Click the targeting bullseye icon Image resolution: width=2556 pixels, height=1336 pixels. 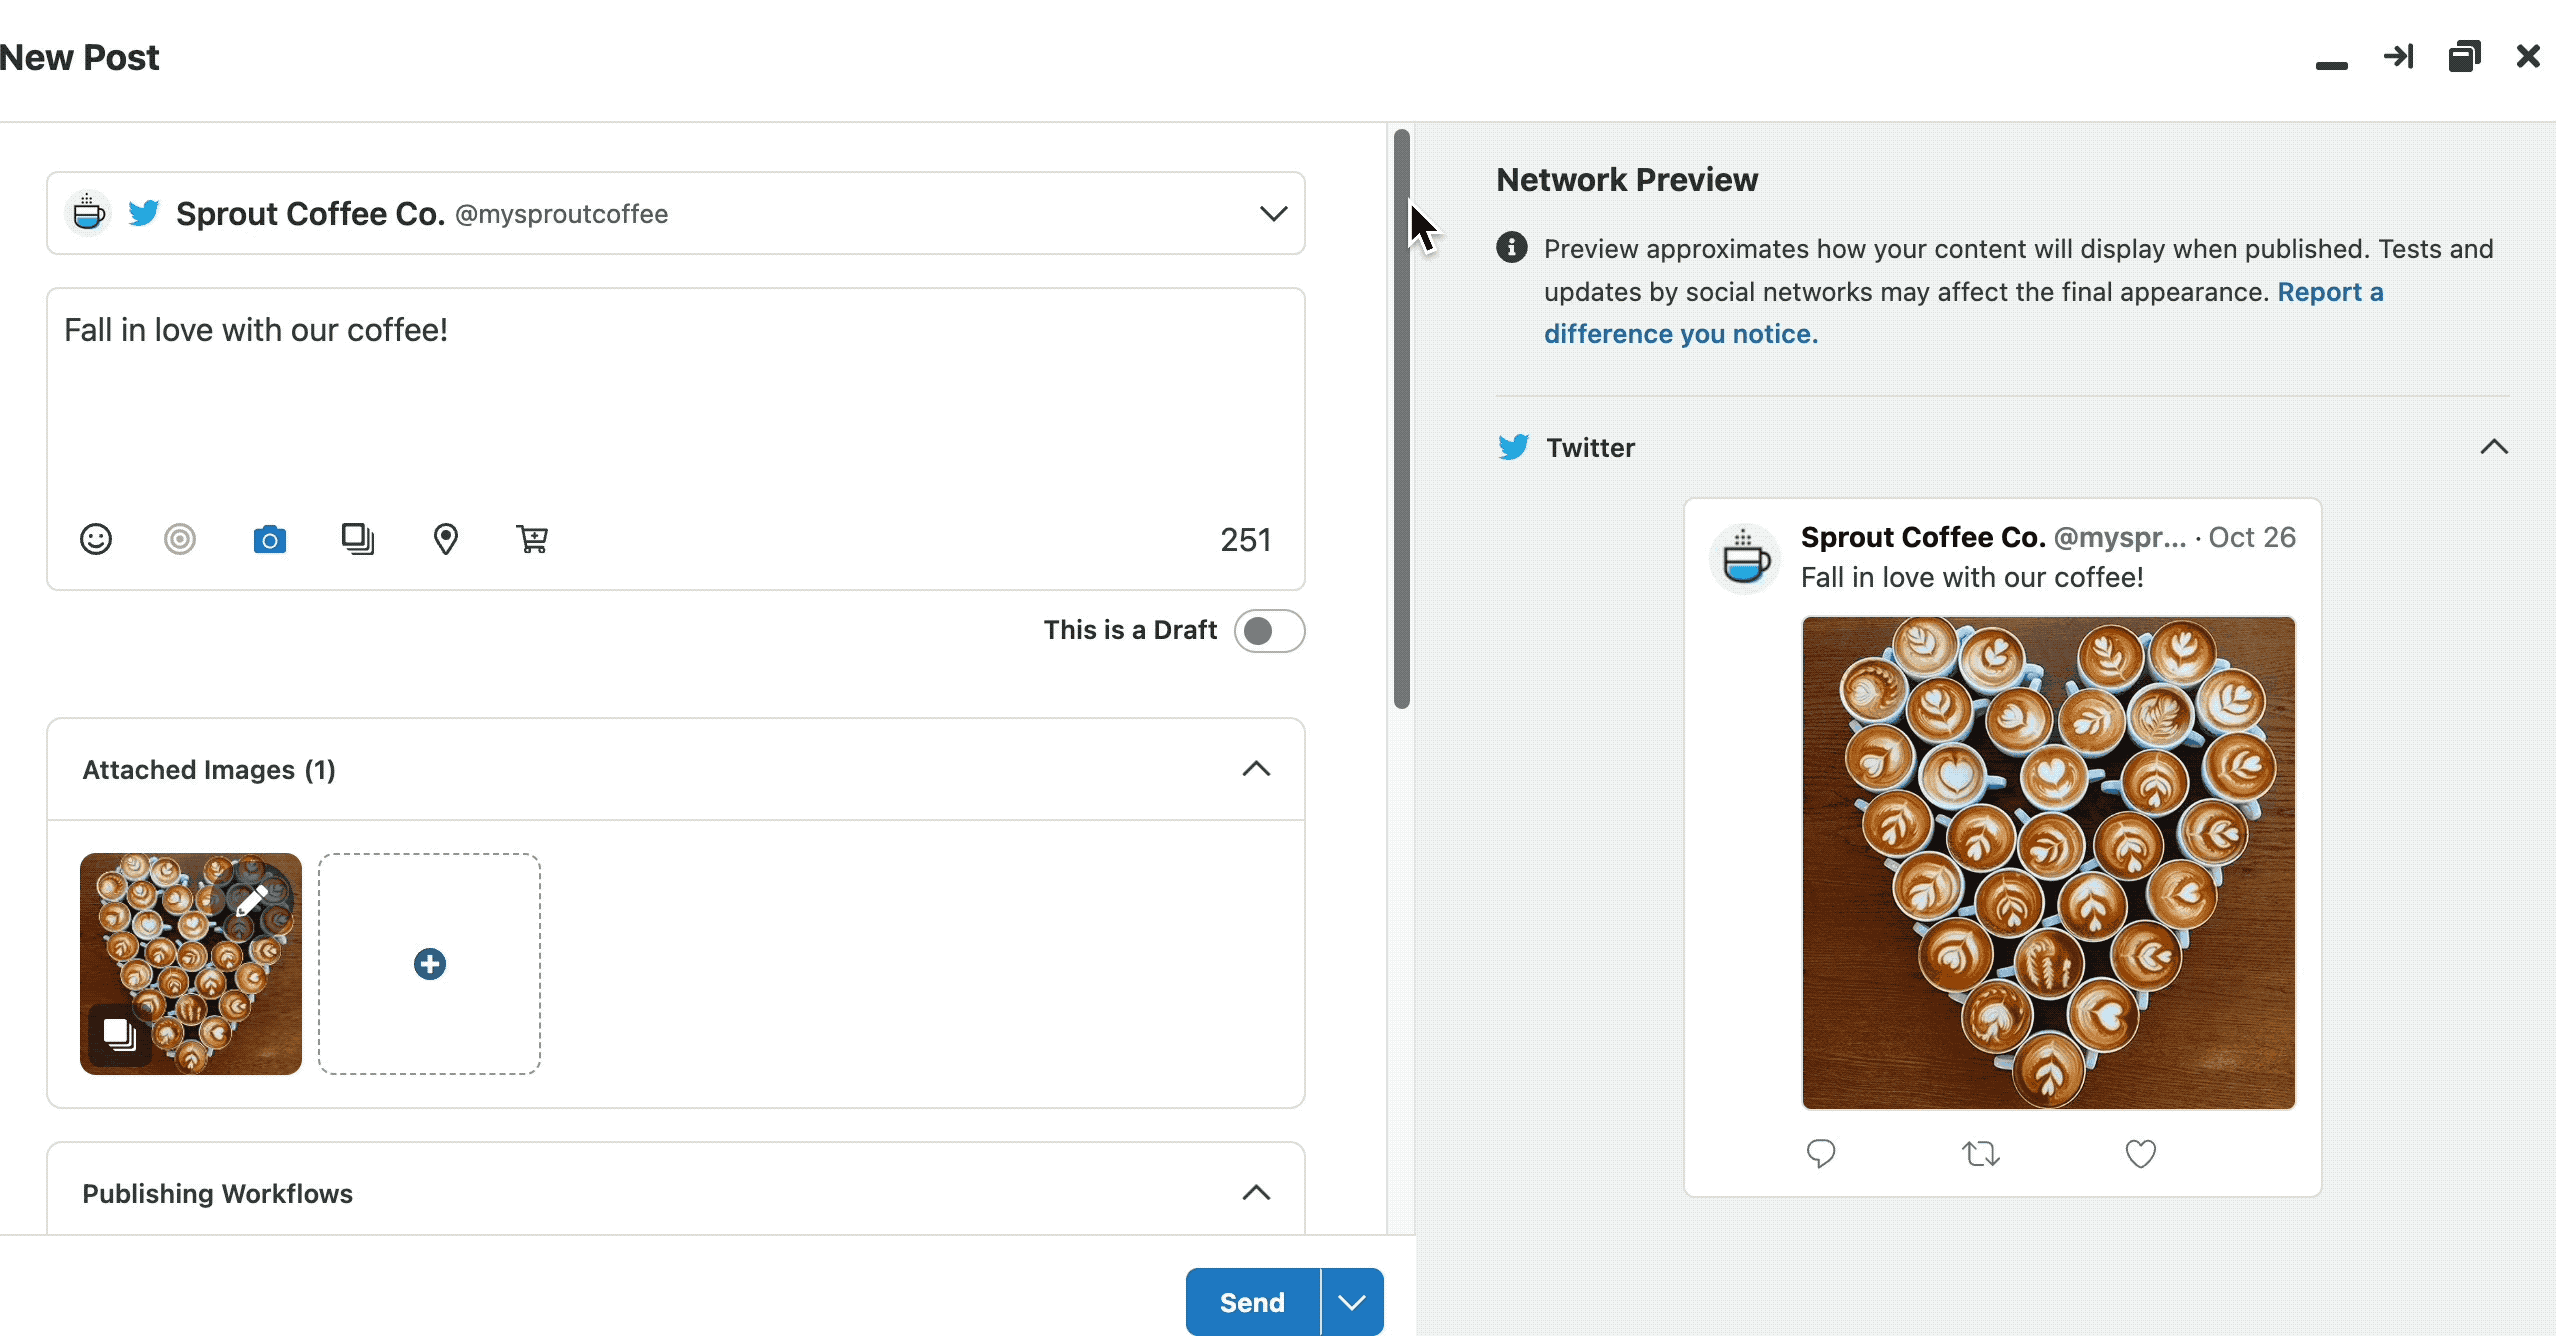(x=180, y=539)
